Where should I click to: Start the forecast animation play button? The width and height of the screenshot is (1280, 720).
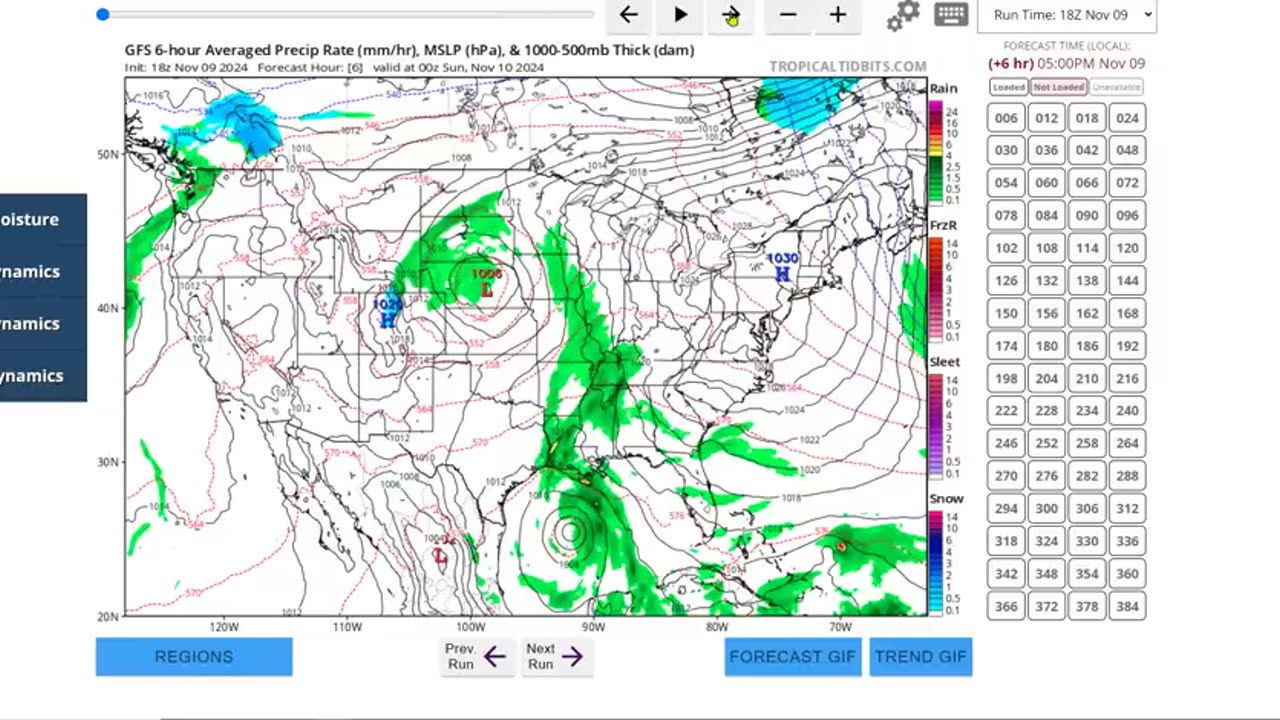point(680,15)
